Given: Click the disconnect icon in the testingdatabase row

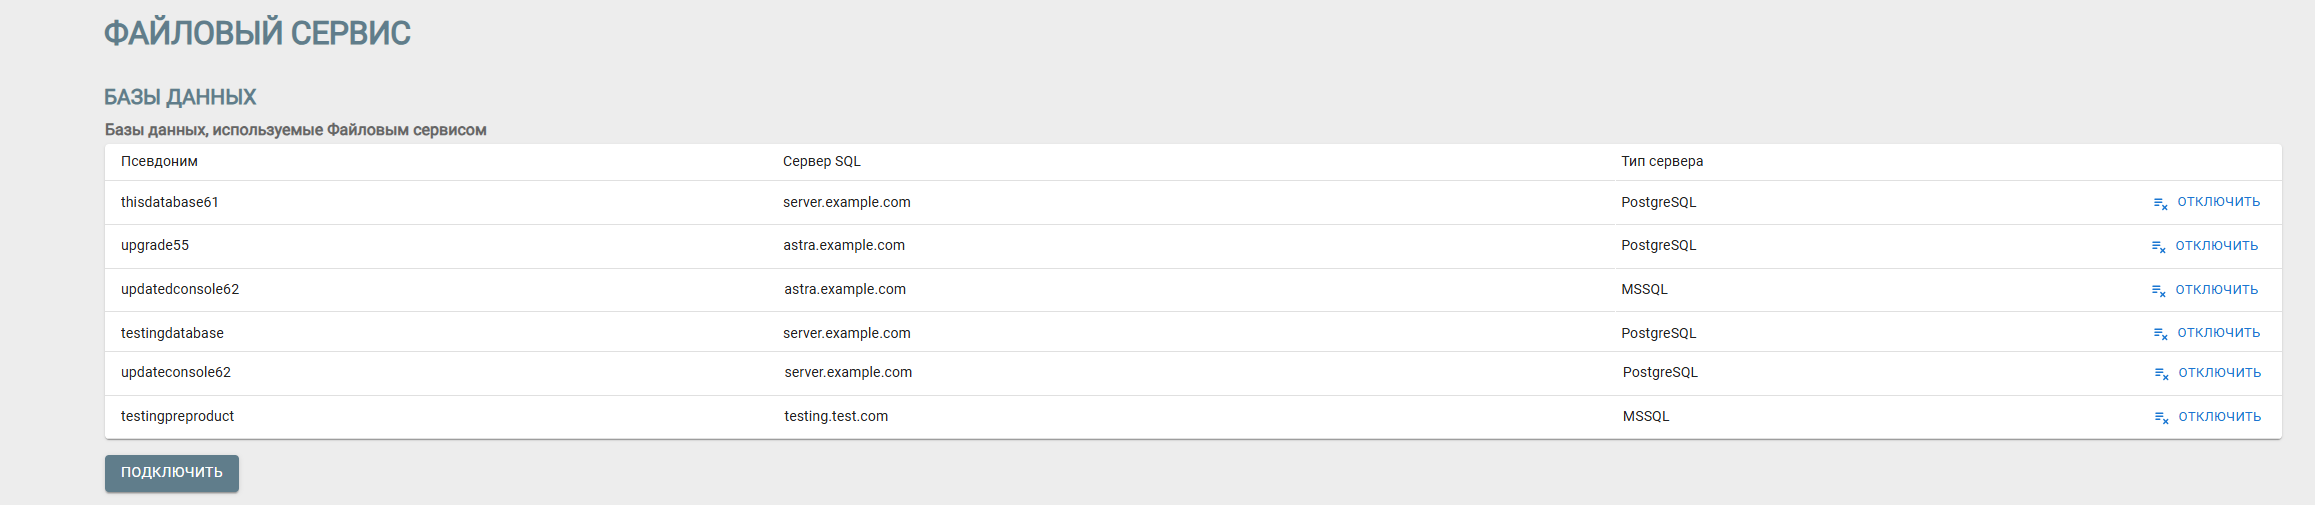Looking at the screenshot, I should pyautogui.click(x=2160, y=334).
